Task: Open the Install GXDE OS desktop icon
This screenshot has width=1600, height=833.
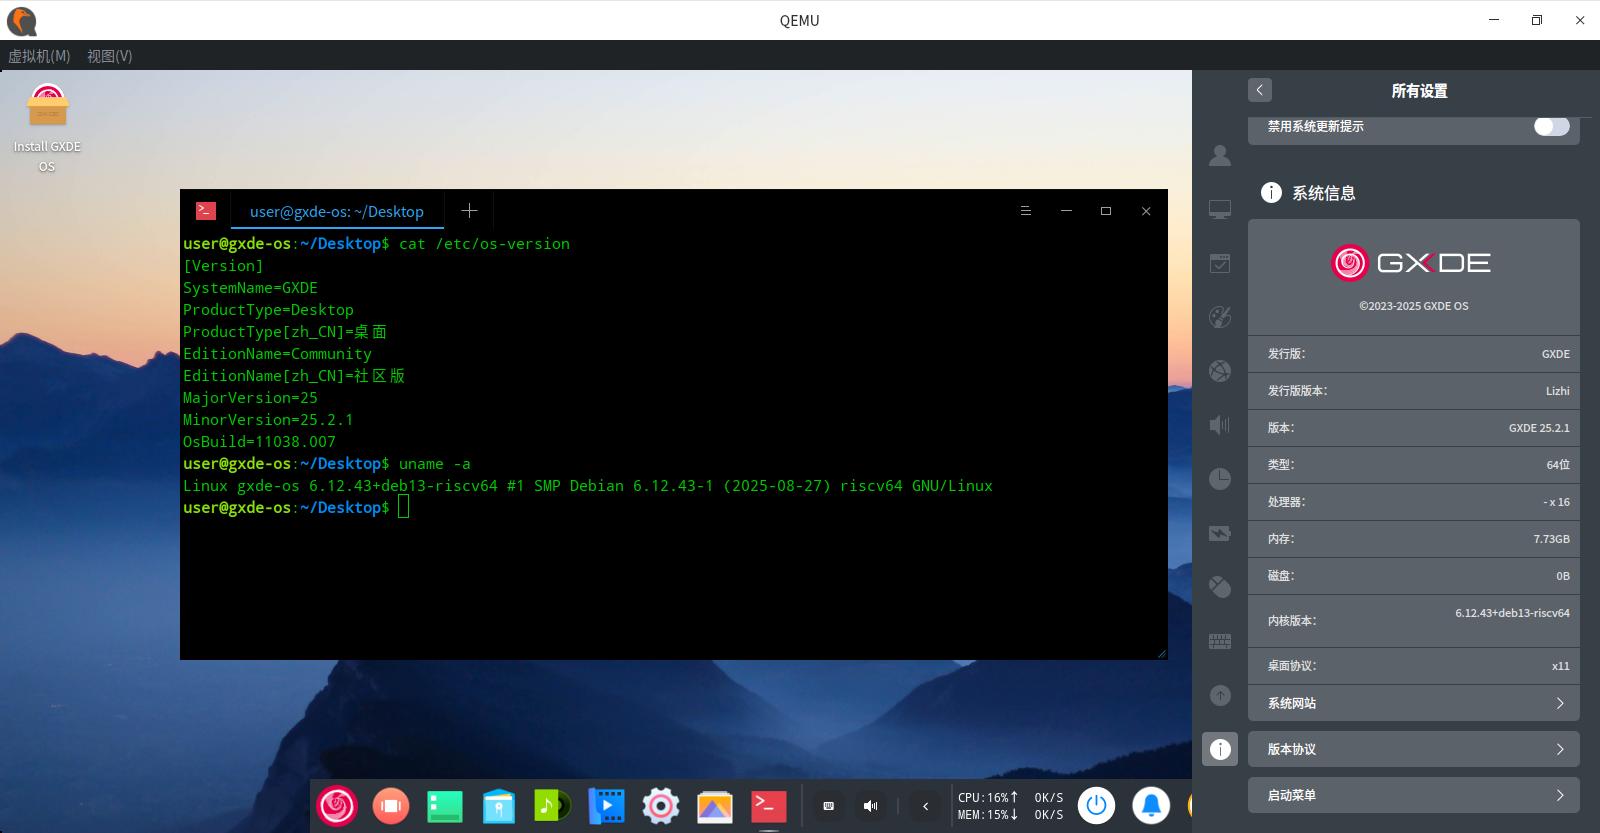Action: click(47, 128)
